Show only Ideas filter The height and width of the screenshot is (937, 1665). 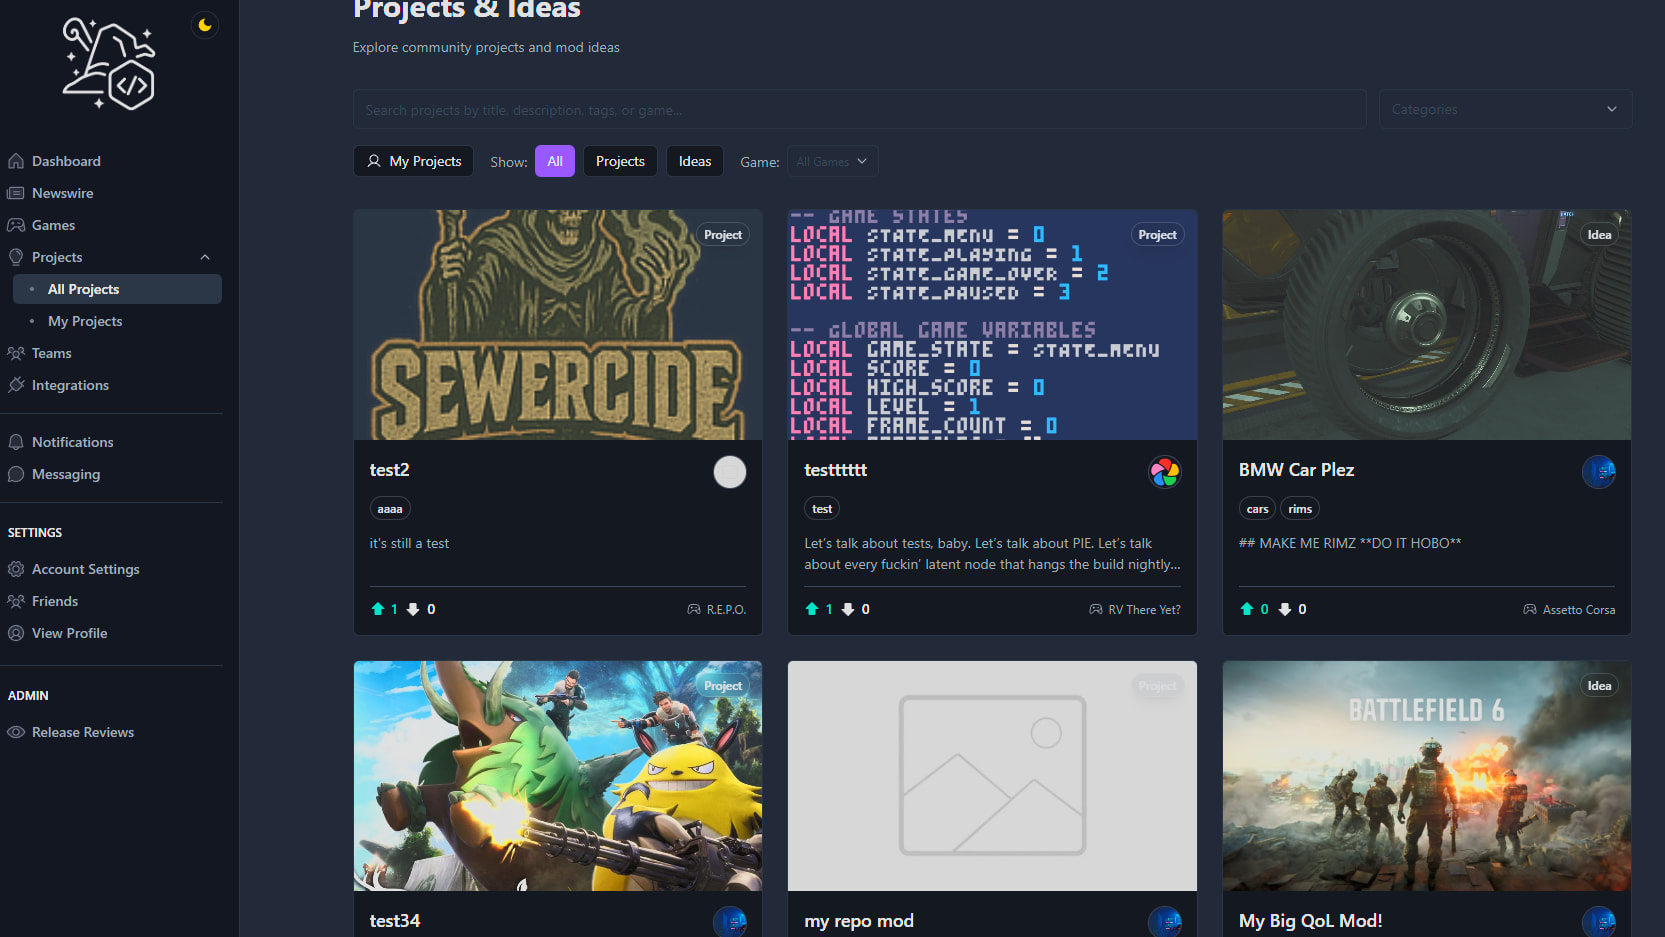pos(695,161)
